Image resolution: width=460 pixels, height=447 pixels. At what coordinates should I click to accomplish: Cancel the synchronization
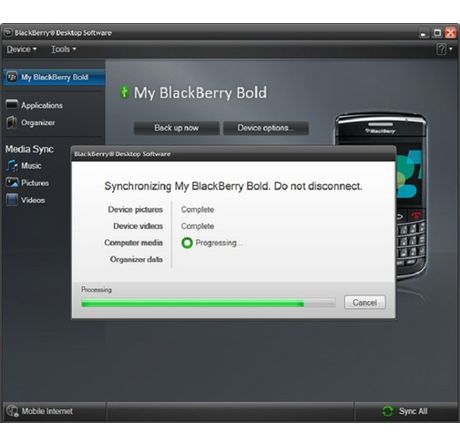[x=365, y=302]
